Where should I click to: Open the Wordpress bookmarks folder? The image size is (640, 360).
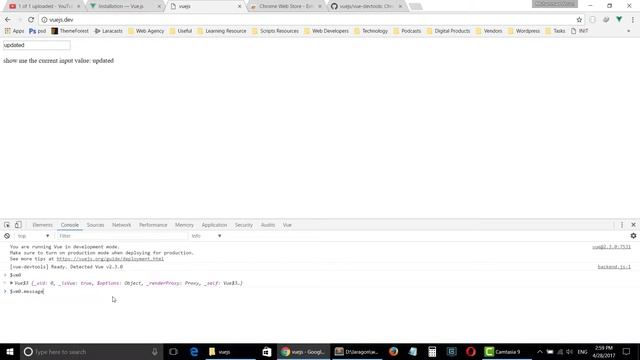(x=524, y=31)
